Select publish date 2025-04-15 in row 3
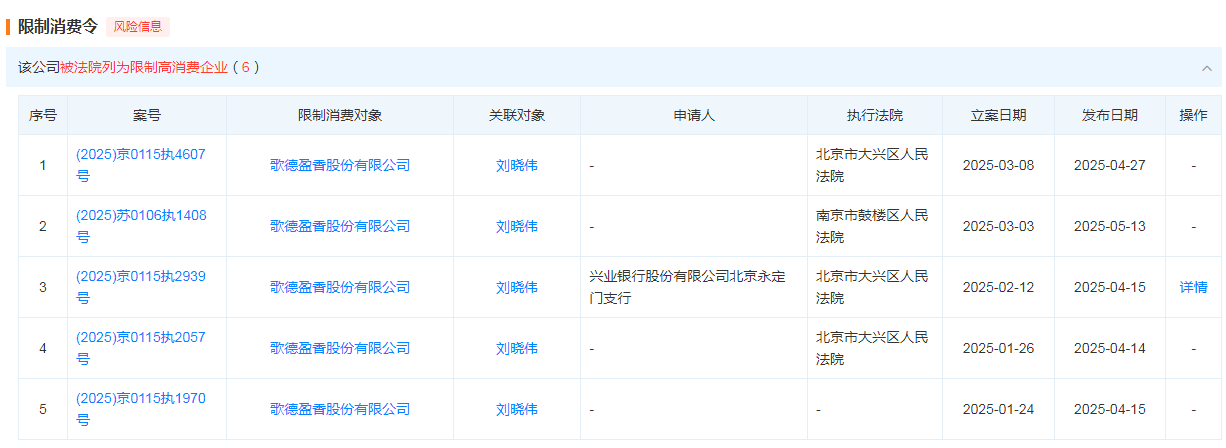Image resolution: width=1226 pixels, height=448 pixels. pos(1110,287)
